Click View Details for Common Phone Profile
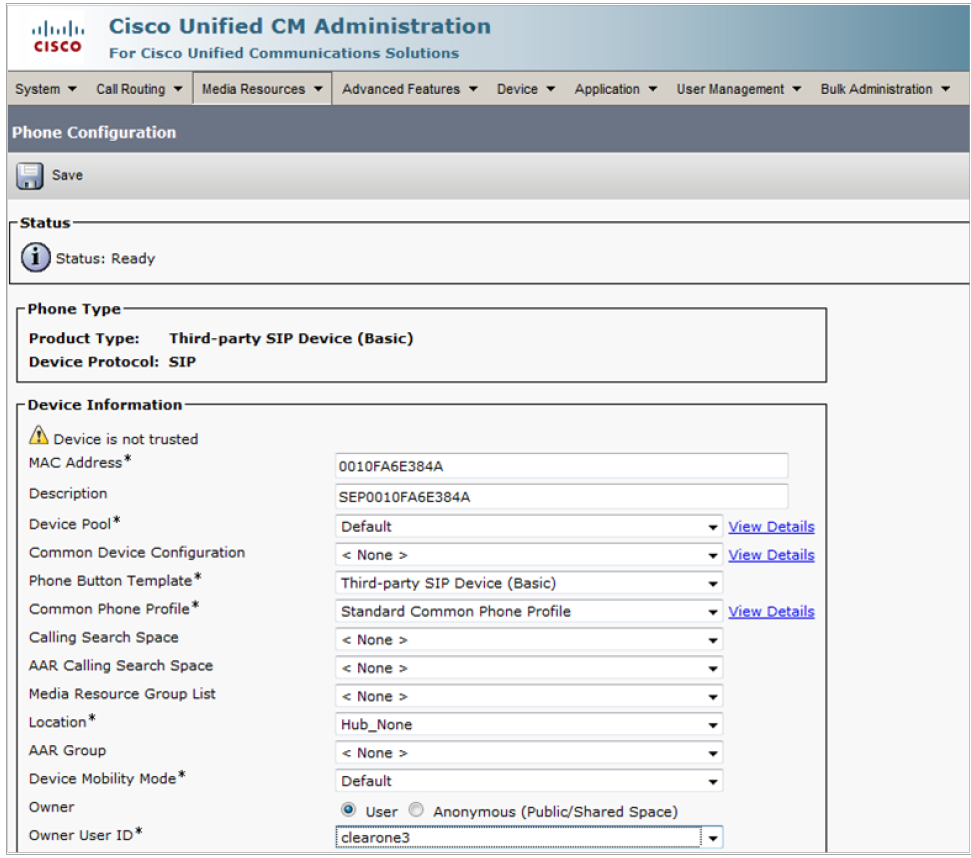This screenshot has width=971, height=858. [771, 612]
